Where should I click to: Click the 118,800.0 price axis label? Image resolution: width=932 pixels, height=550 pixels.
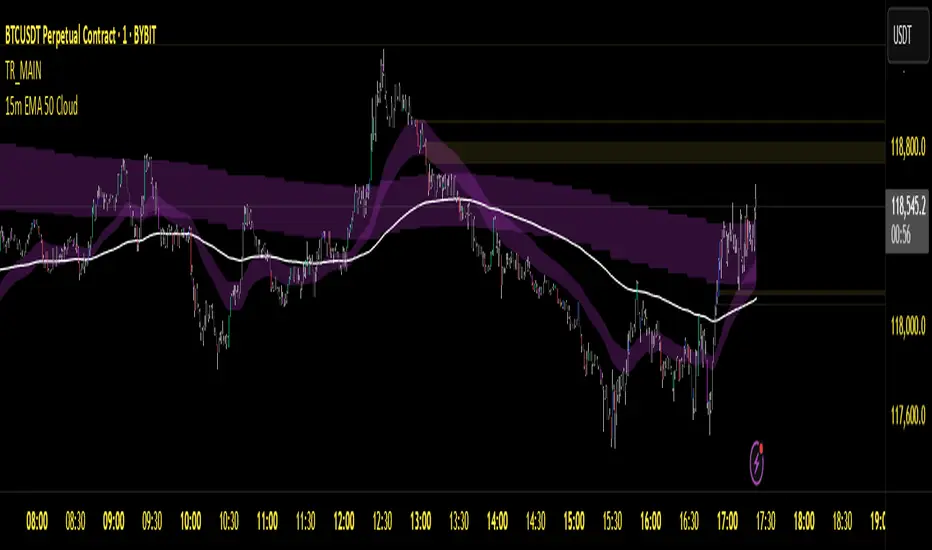[908, 147]
